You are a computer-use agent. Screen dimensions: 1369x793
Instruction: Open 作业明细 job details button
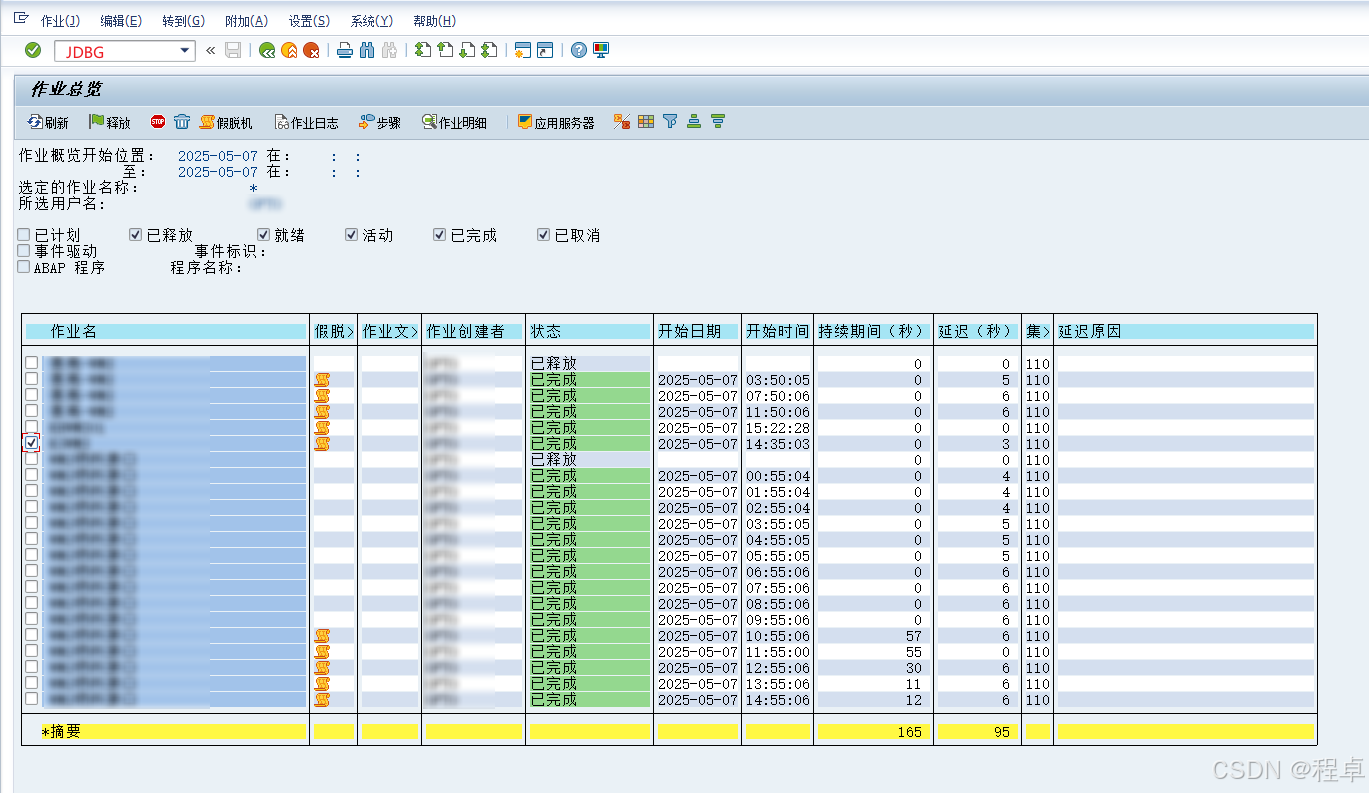click(x=454, y=122)
